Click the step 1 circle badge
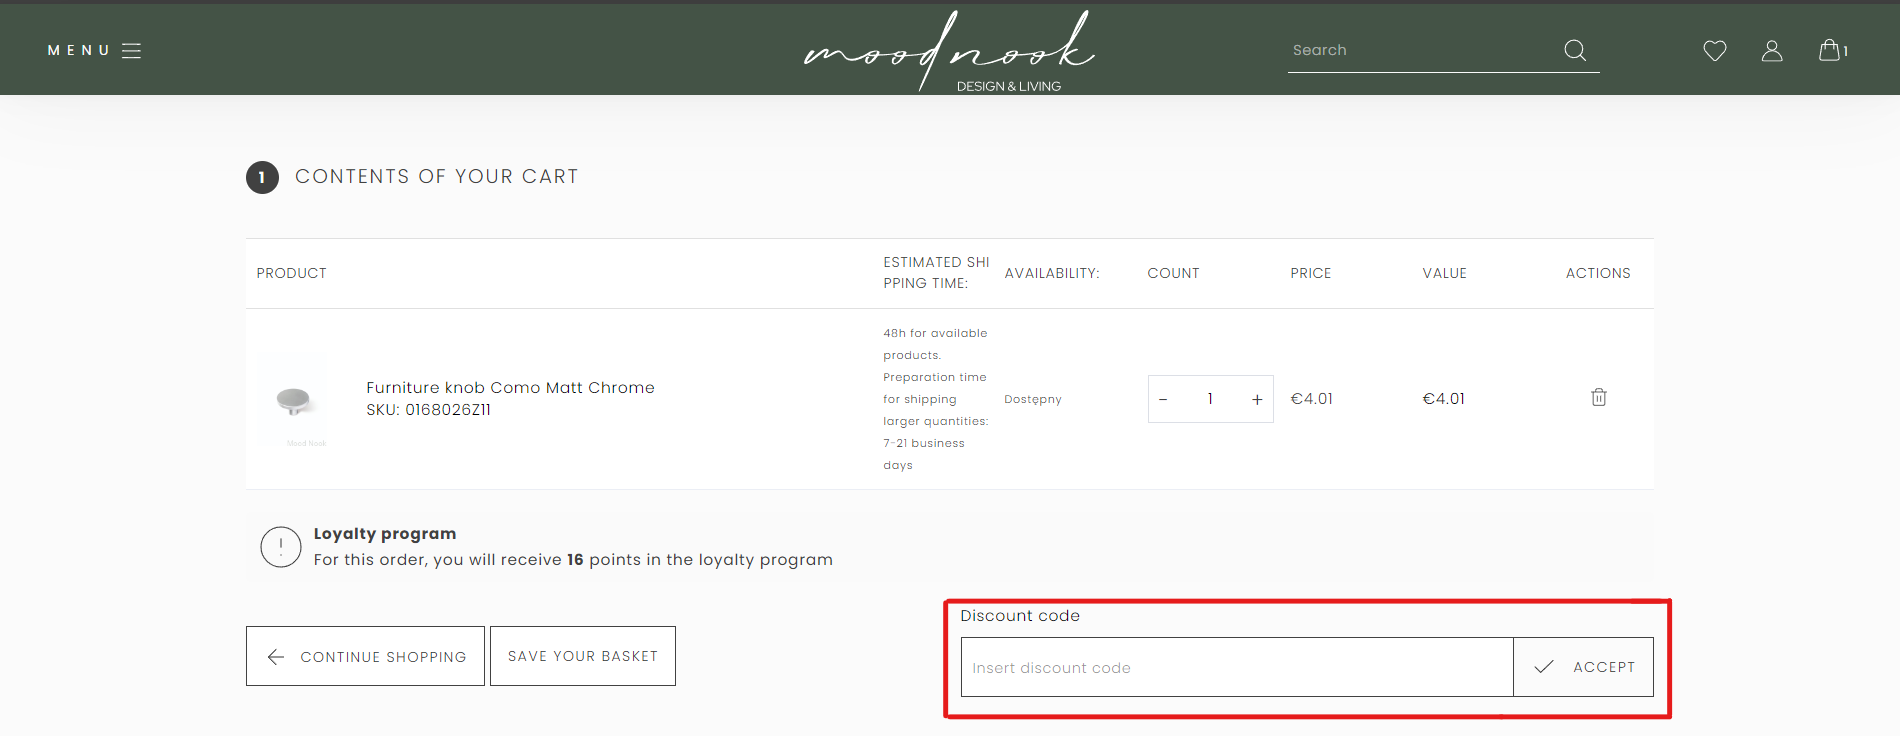Viewport: 1900px width, 736px height. pos(262,177)
